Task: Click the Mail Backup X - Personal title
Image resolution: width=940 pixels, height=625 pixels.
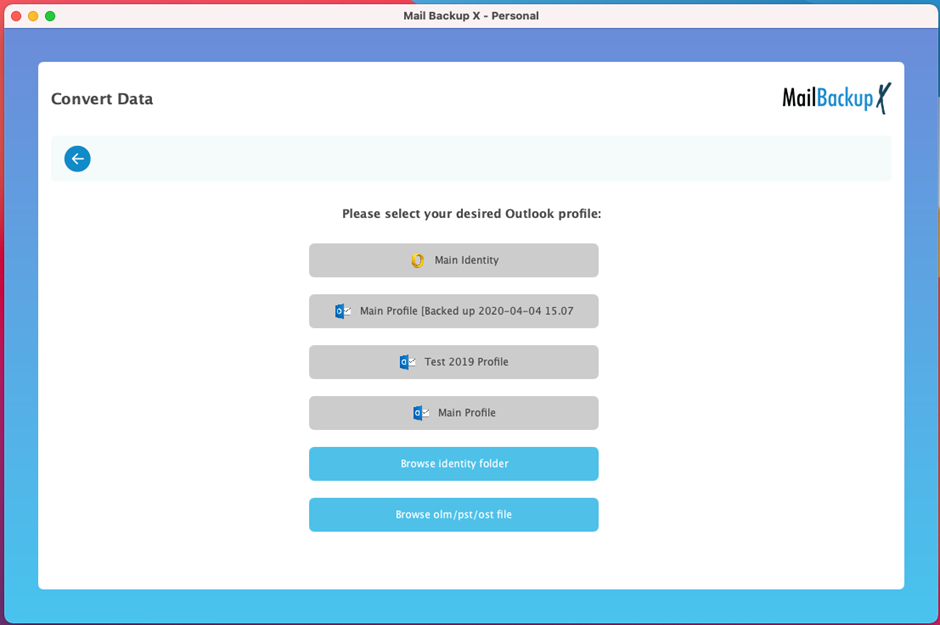Action: pyautogui.click(x=471, y=16)
